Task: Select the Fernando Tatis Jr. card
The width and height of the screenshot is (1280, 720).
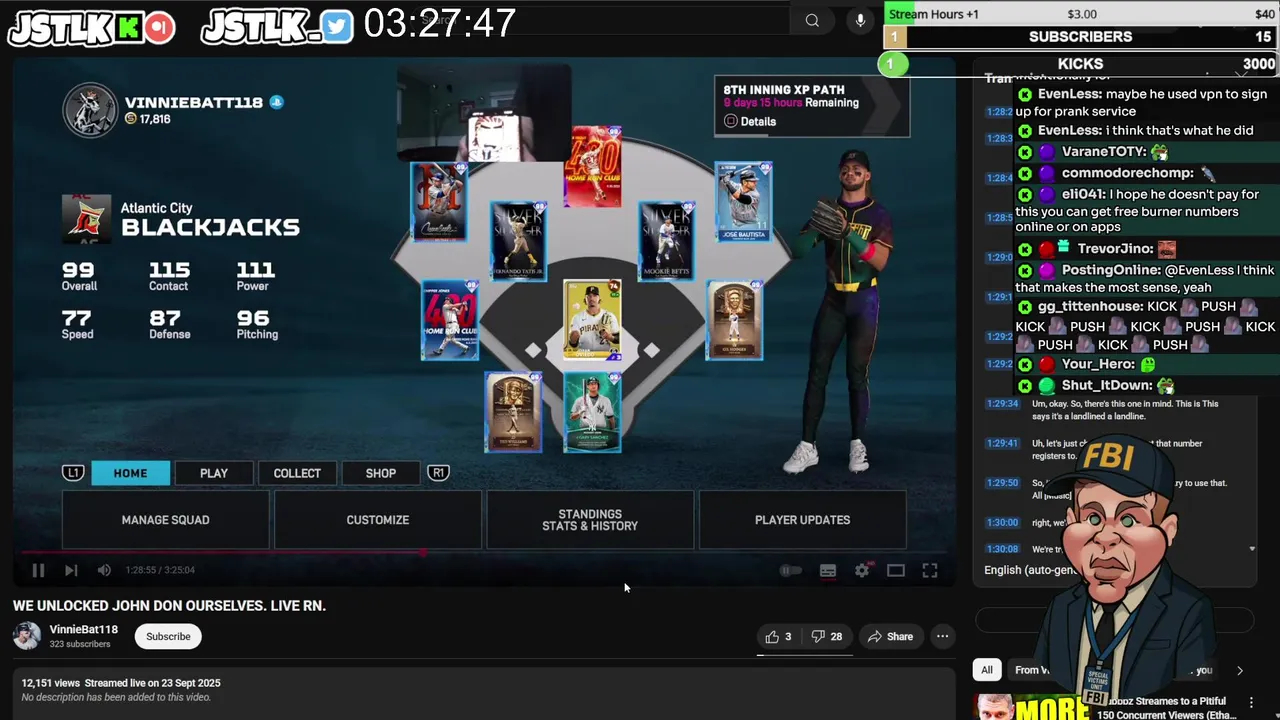Action: tap(518, 241)
